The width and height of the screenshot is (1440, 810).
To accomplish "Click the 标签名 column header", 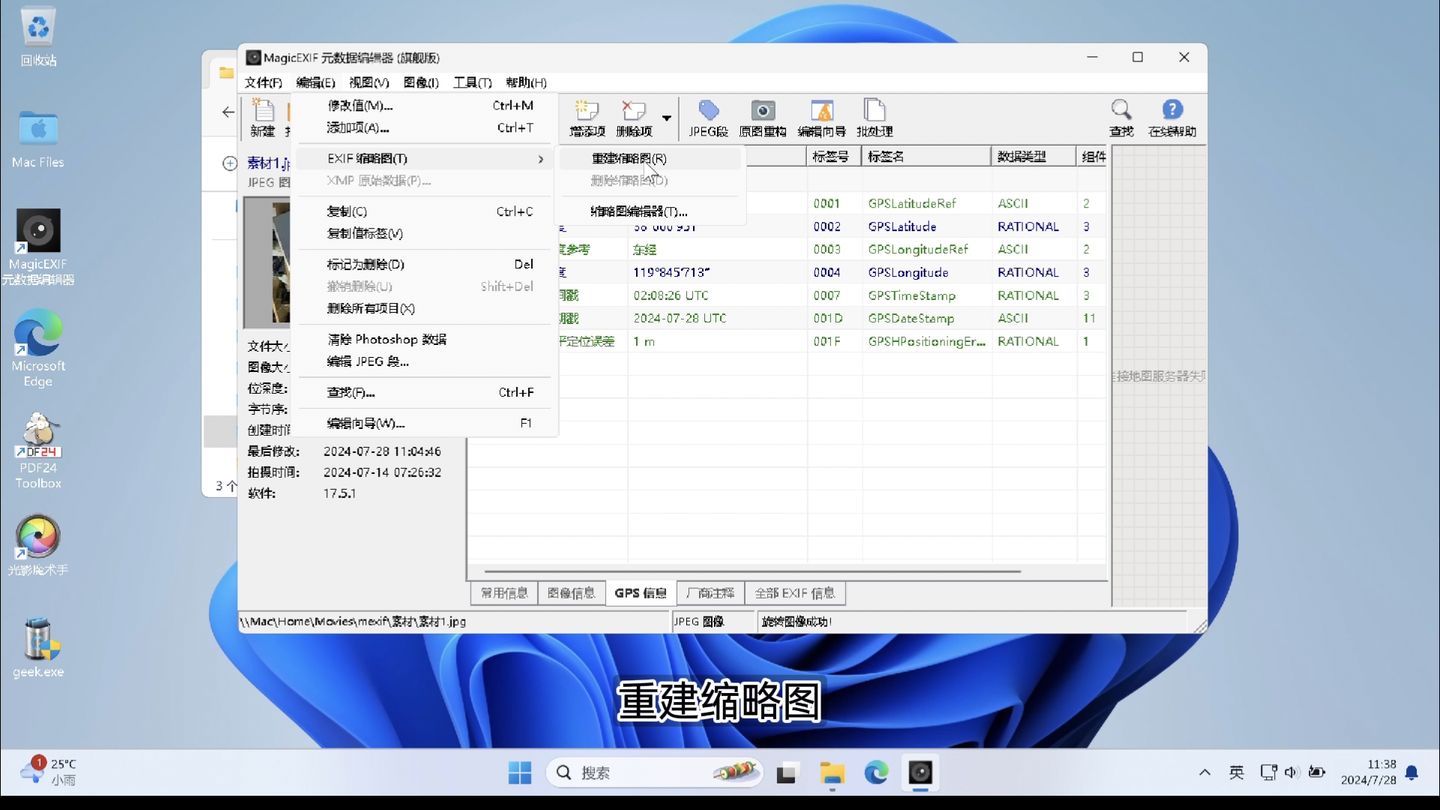I will (927, 156).
